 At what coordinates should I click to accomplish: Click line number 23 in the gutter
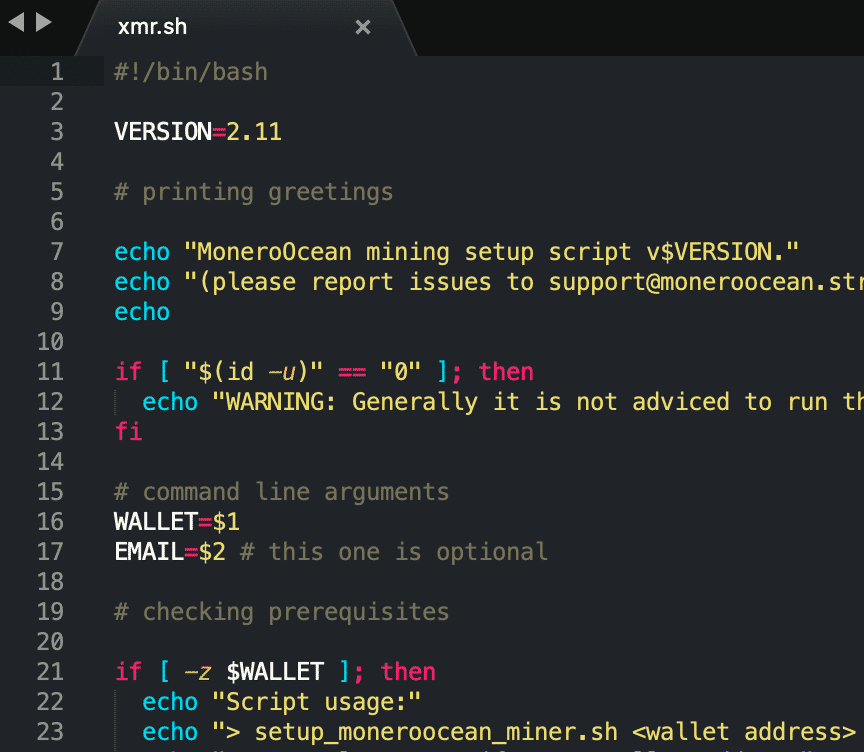(x=51, y=732)
